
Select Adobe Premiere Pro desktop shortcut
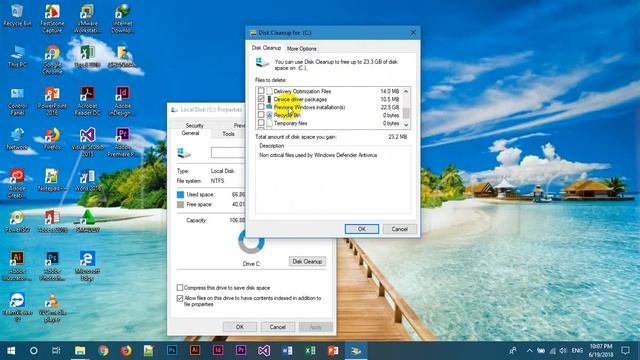[x=122, y=142]
